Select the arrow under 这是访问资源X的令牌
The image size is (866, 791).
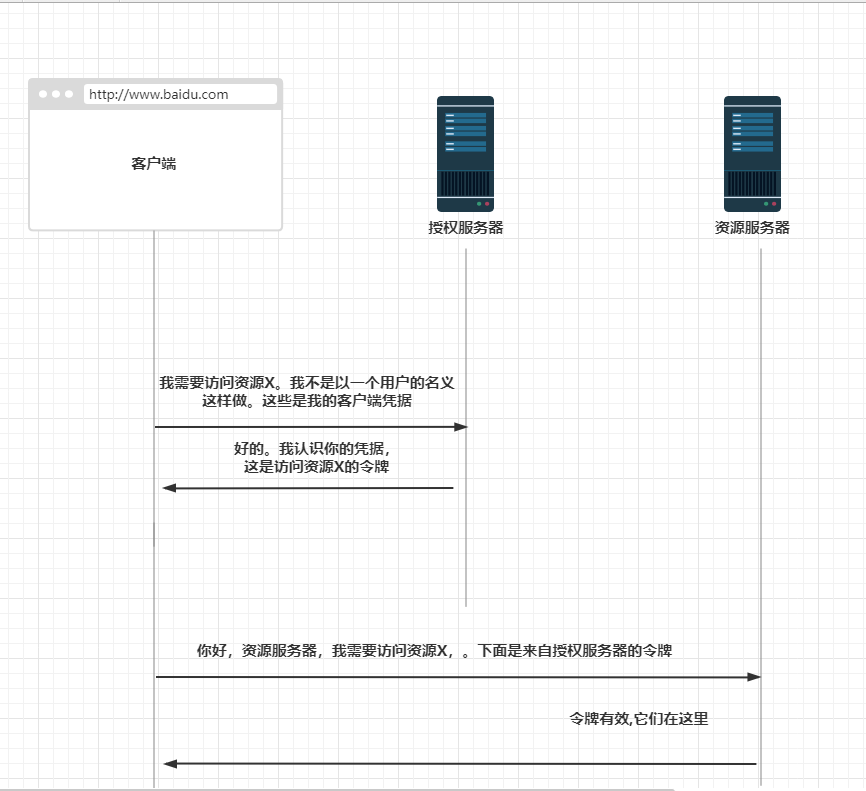(x=308, y=488)
